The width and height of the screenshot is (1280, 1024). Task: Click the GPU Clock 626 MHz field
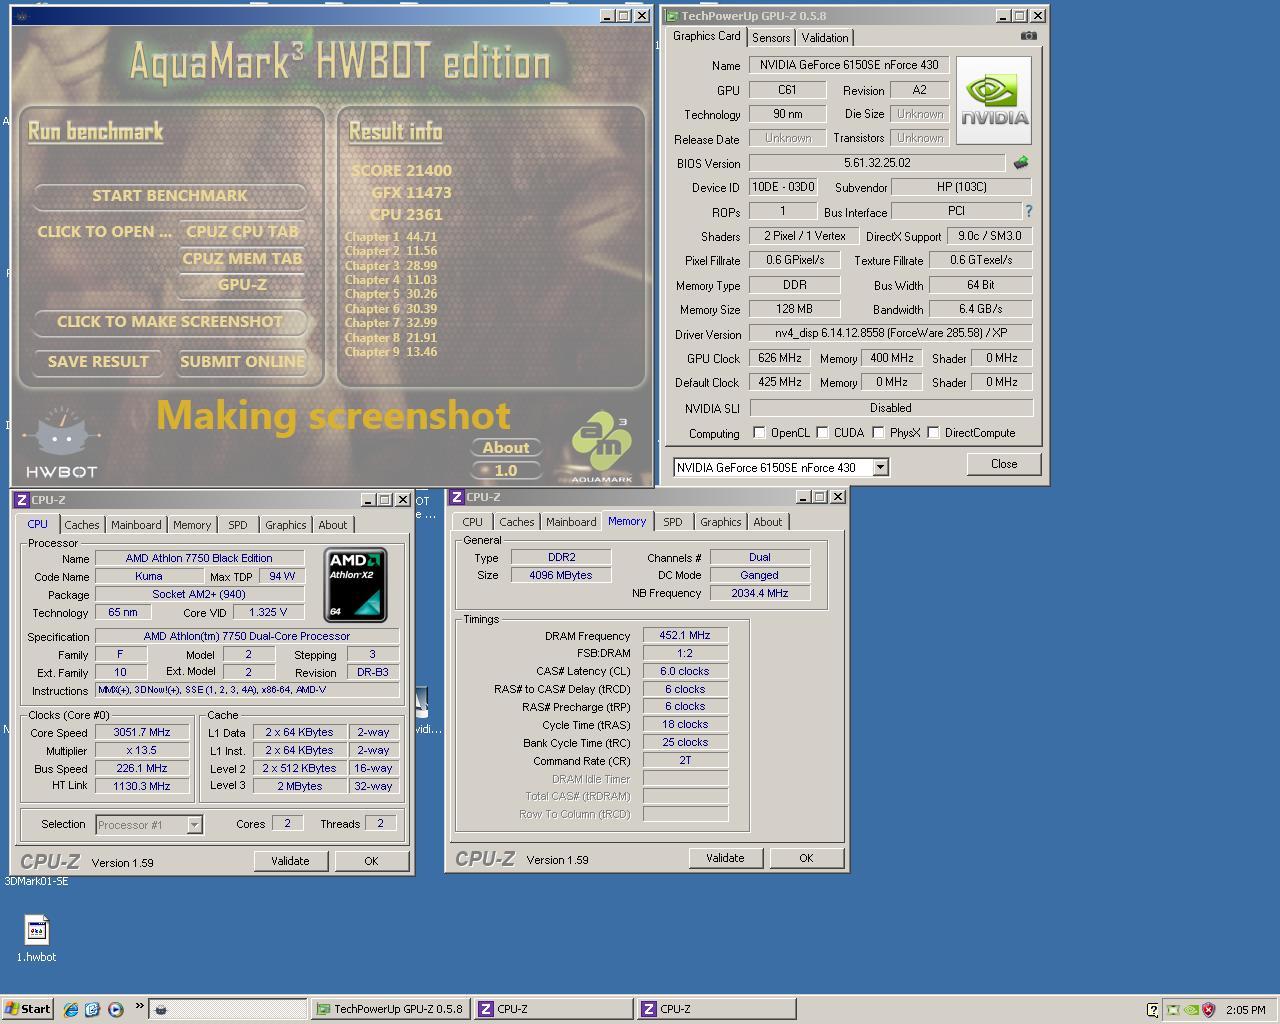tap(780, 358)
